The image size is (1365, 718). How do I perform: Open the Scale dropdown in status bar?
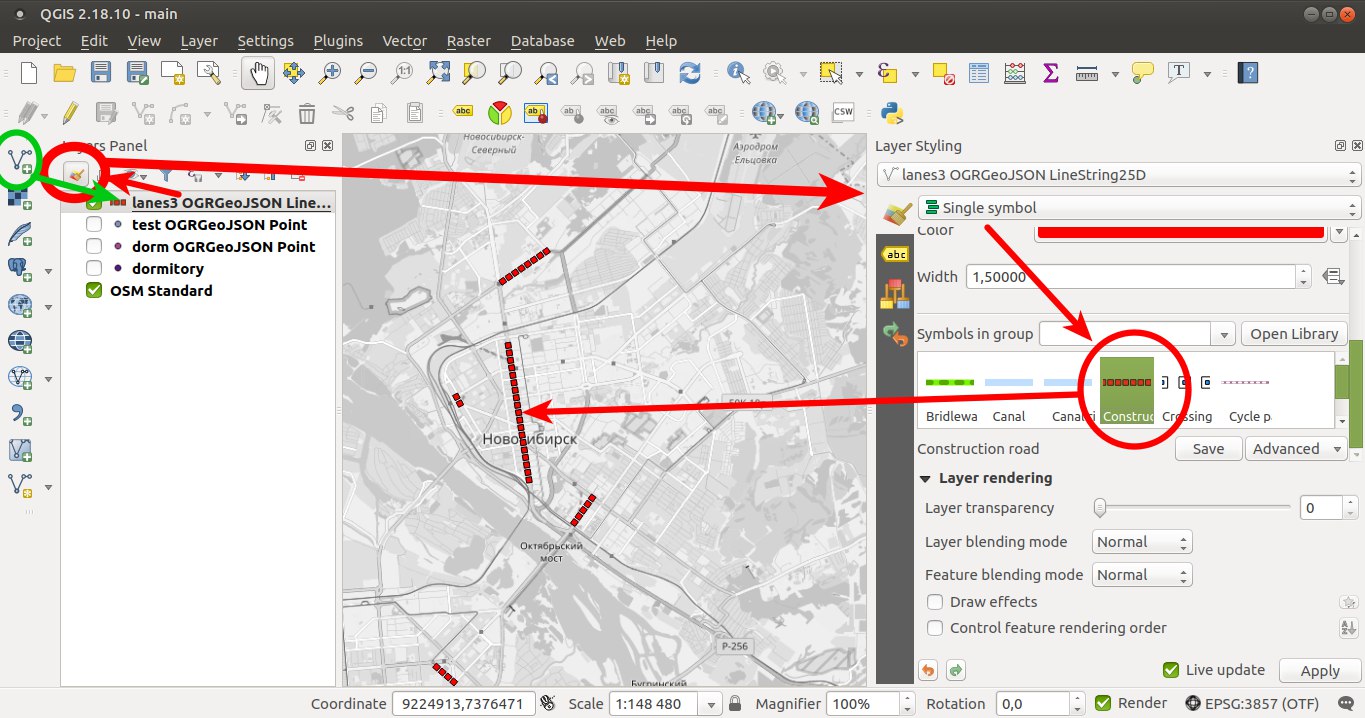[x=712, y=703]
